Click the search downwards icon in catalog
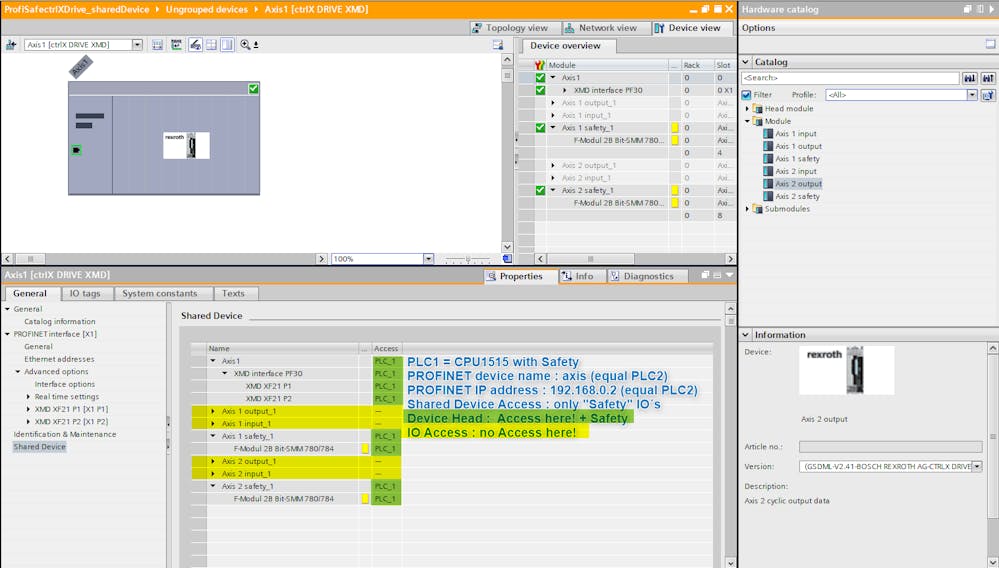 coord(970,78)
